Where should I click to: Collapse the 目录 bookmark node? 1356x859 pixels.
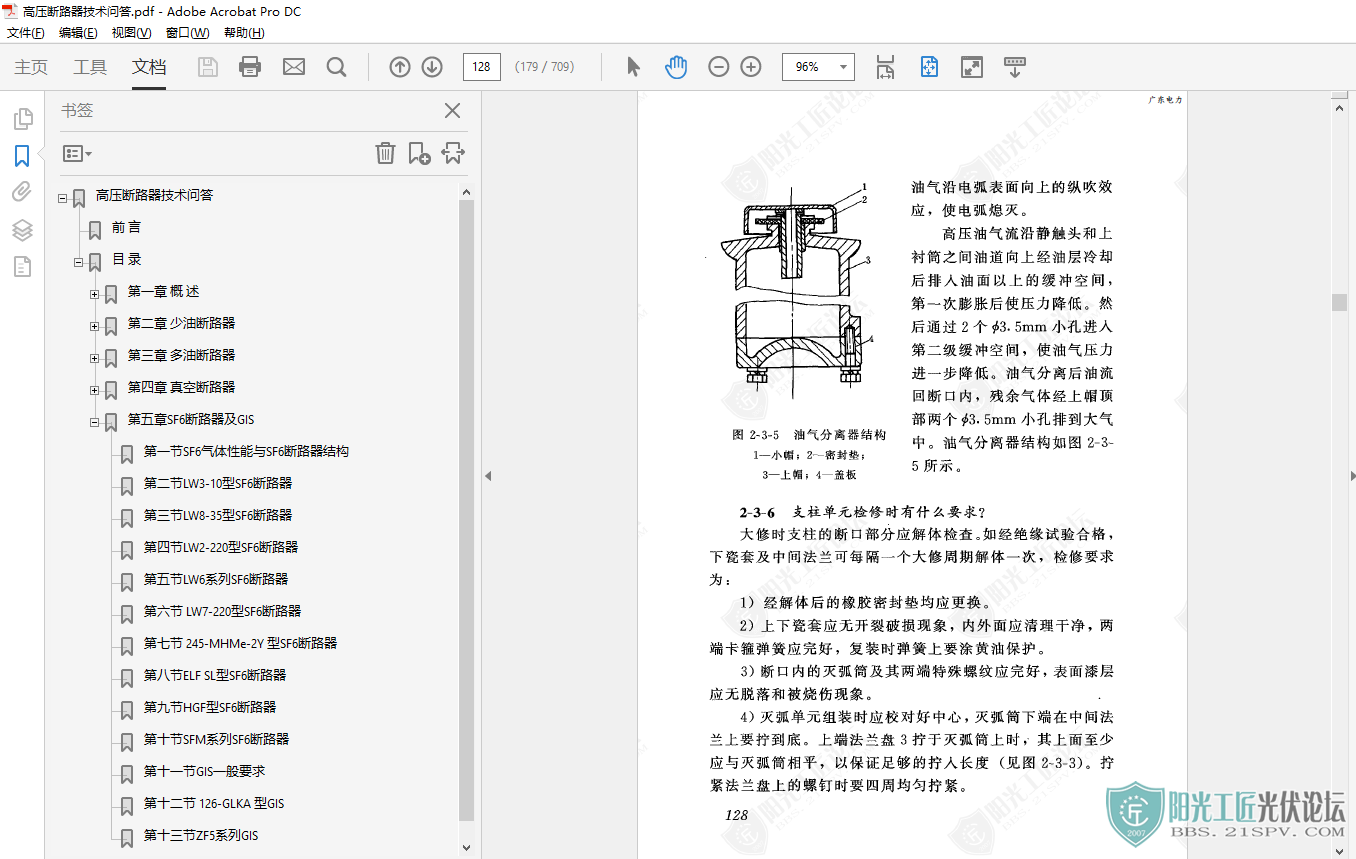(x=79, y=263)
